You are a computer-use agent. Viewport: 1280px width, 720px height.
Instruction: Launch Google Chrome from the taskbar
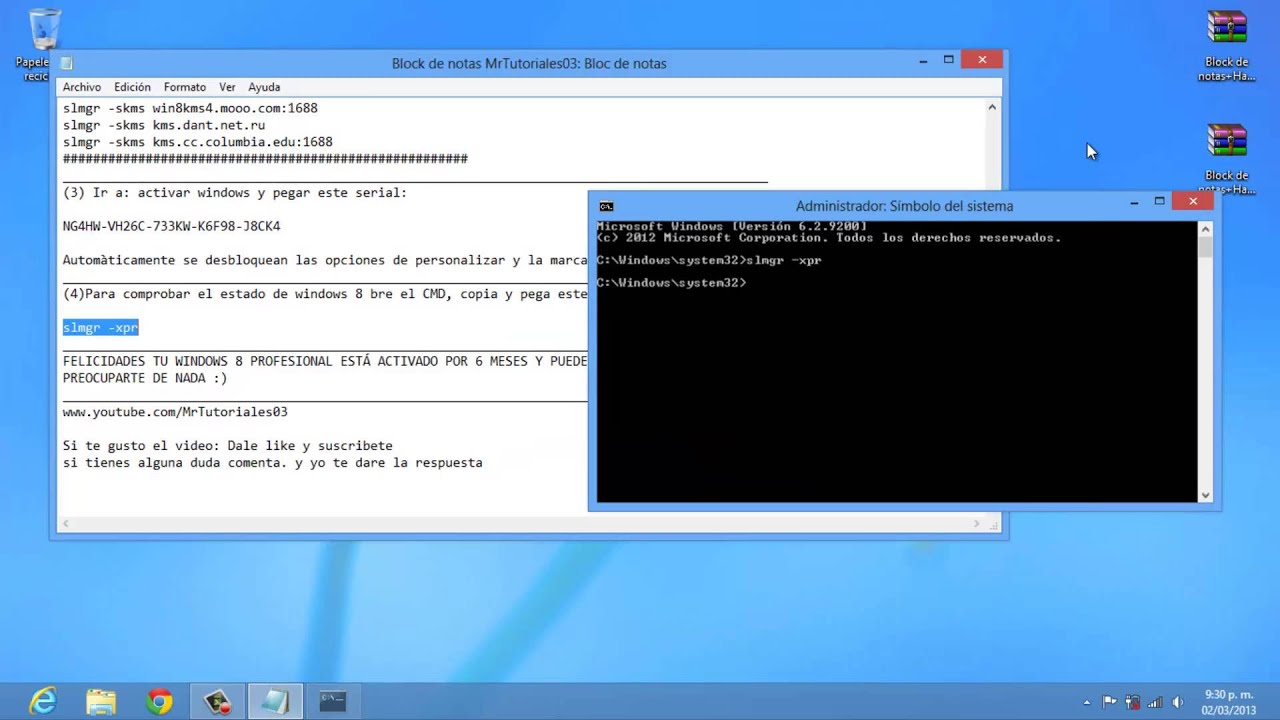(159, 701)
